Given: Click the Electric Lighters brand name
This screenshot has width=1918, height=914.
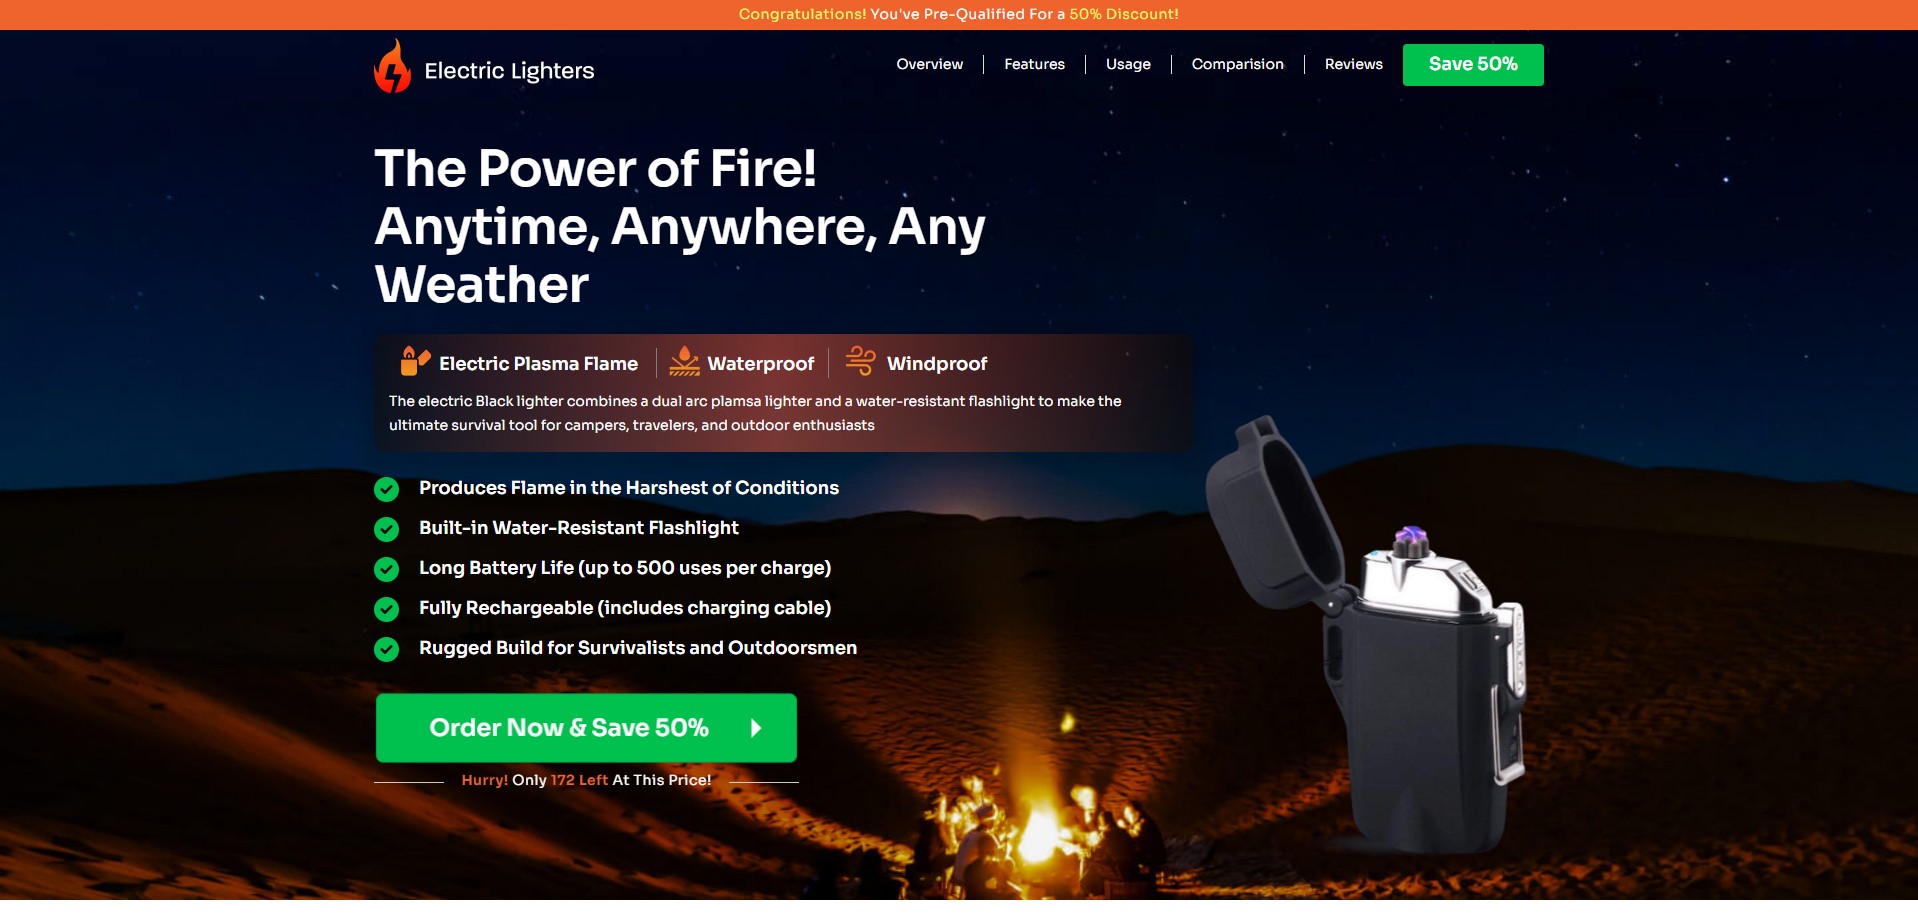Looking at the screenshot, I should point(509,71).
